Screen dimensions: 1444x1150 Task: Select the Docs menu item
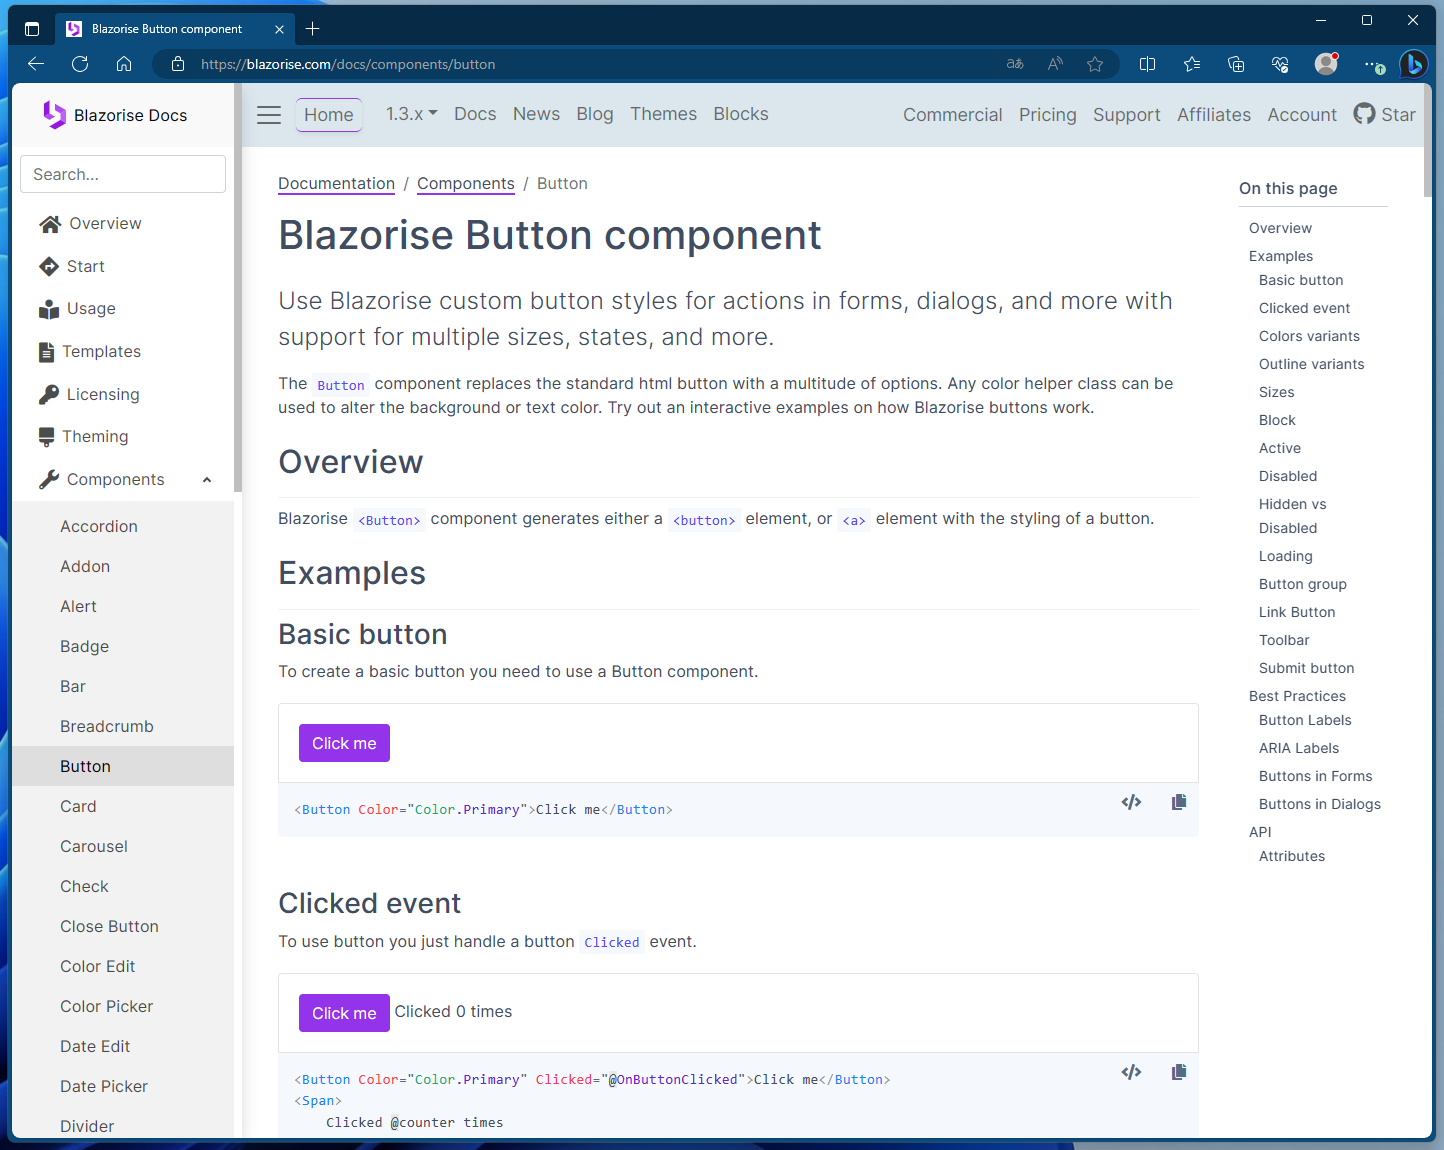474,114
